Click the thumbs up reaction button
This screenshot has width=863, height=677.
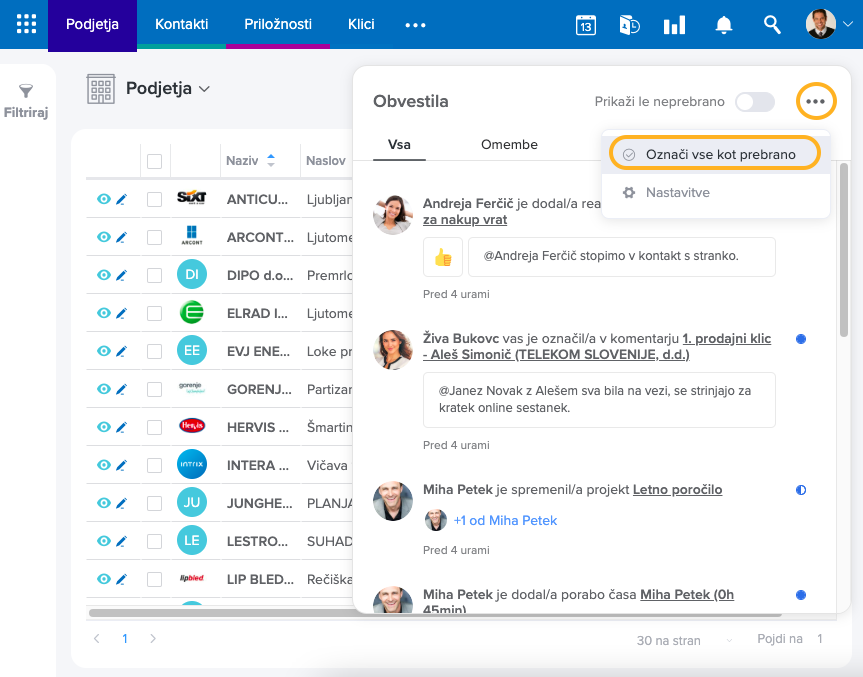point(442,257)
